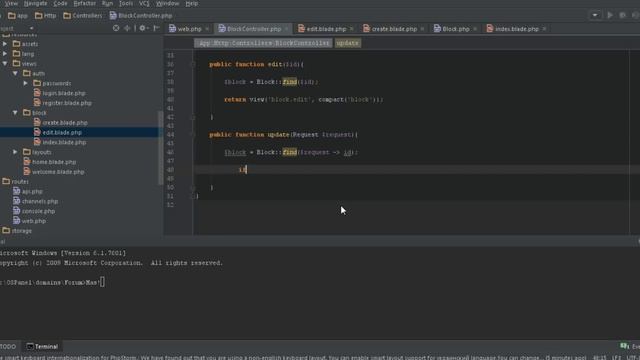Click the fold marker on line 44

[193, 134]
